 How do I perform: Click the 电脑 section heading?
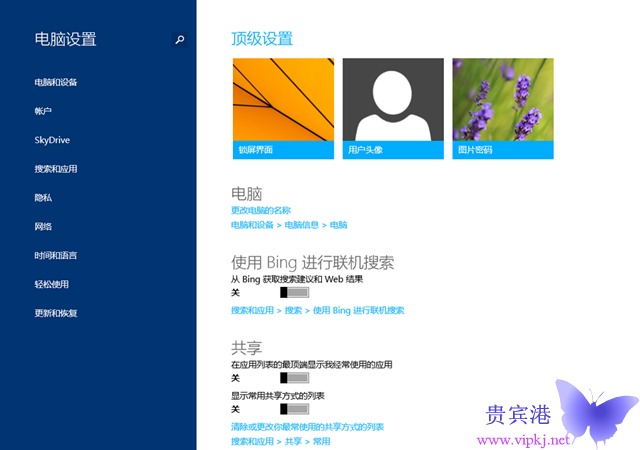tap(247, 194)
